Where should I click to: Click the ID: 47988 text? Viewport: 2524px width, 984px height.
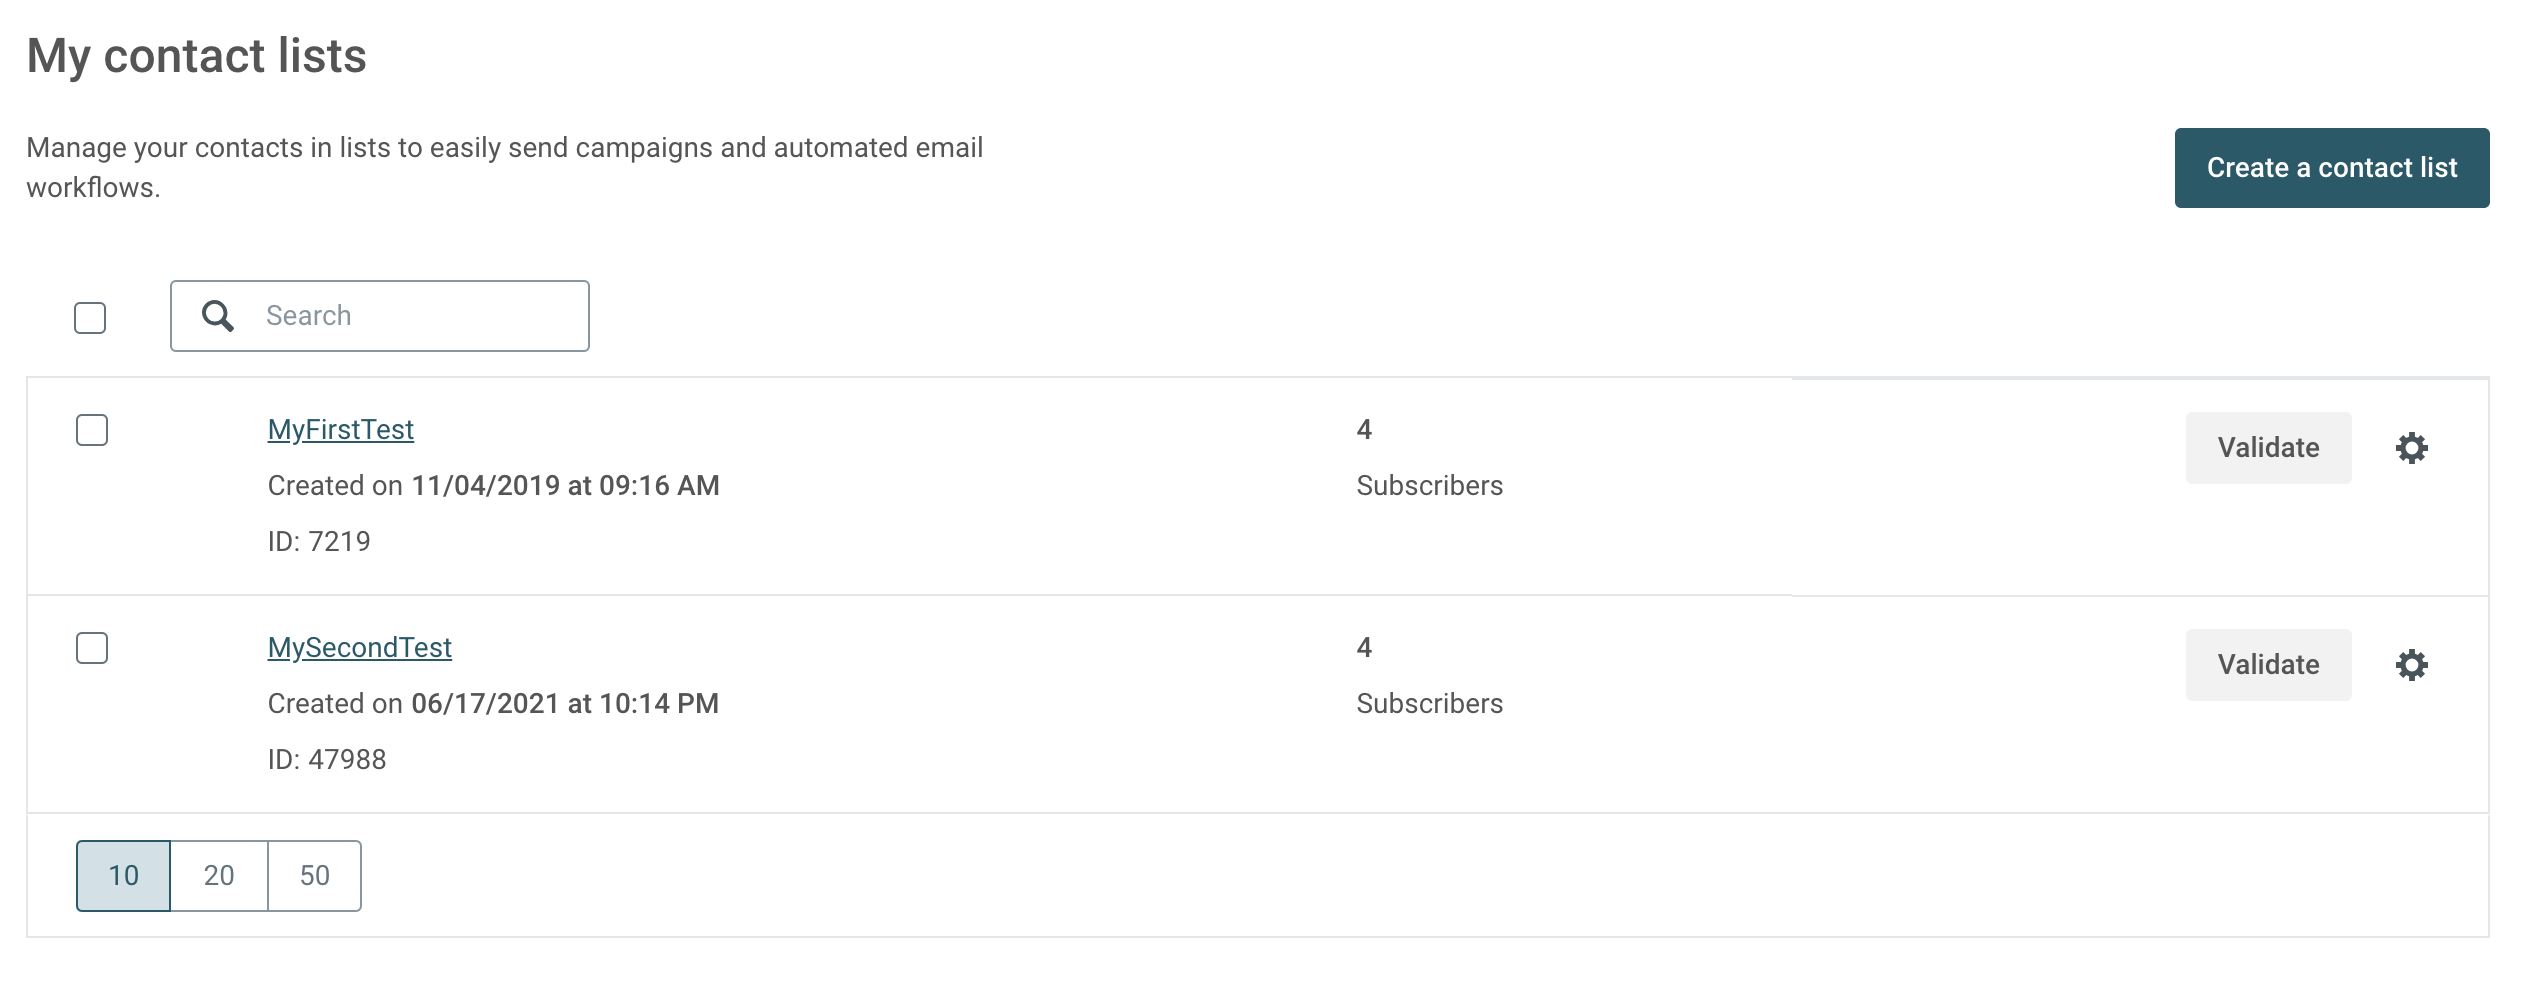(327, 760)
